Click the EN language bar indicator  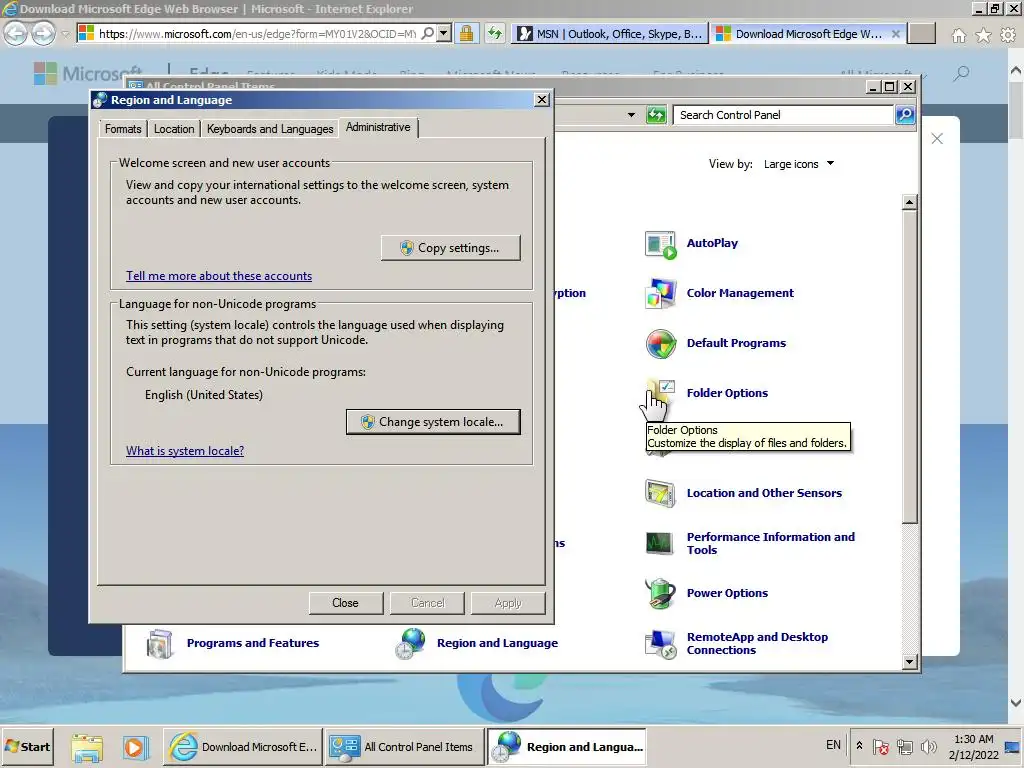(833, 745)
